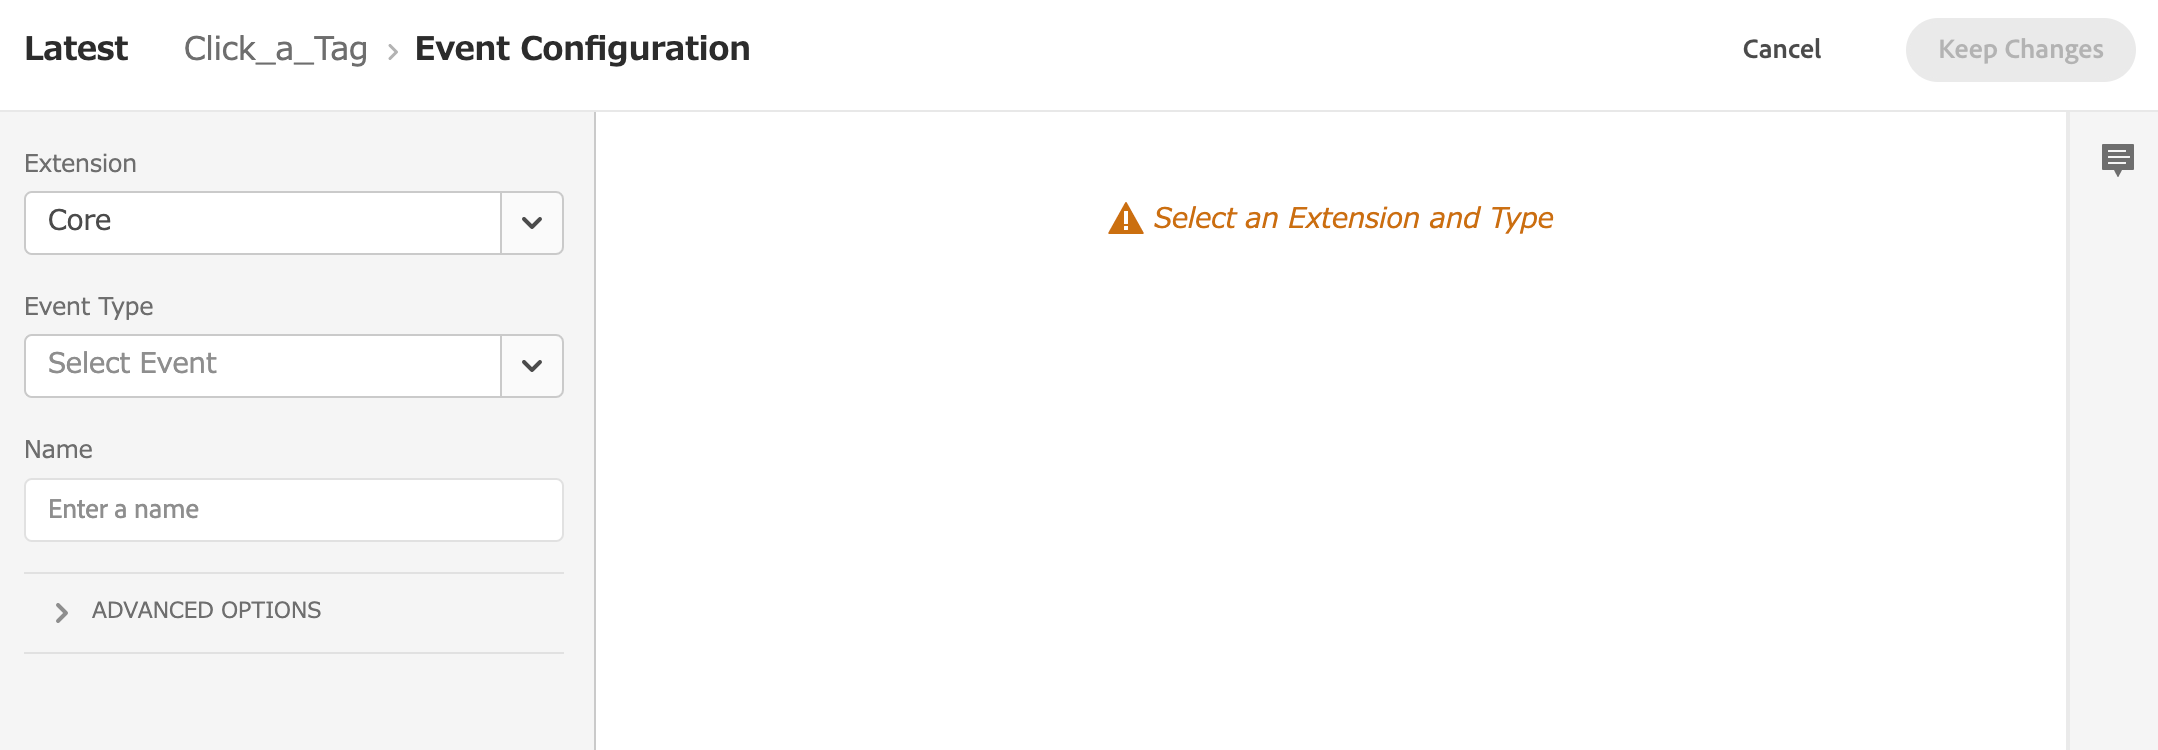
Task: Click the ADVANCED OPTIONS label
Action: tap(206, 610)
